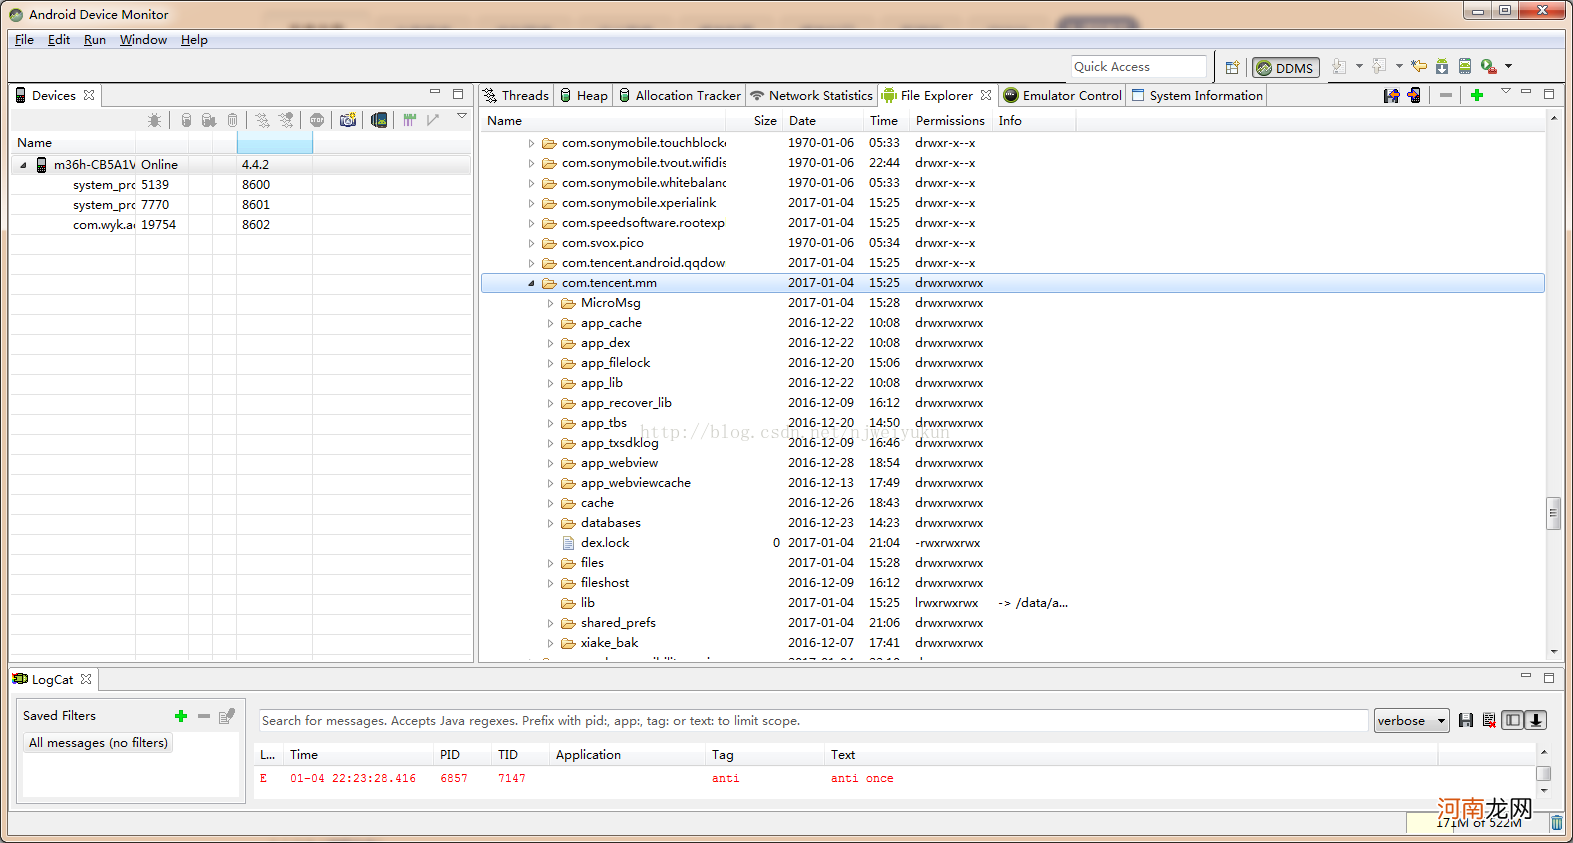The image size is (1573, 843).
Task: Open the verbose log level dropdown
Action: [1412, 721]
